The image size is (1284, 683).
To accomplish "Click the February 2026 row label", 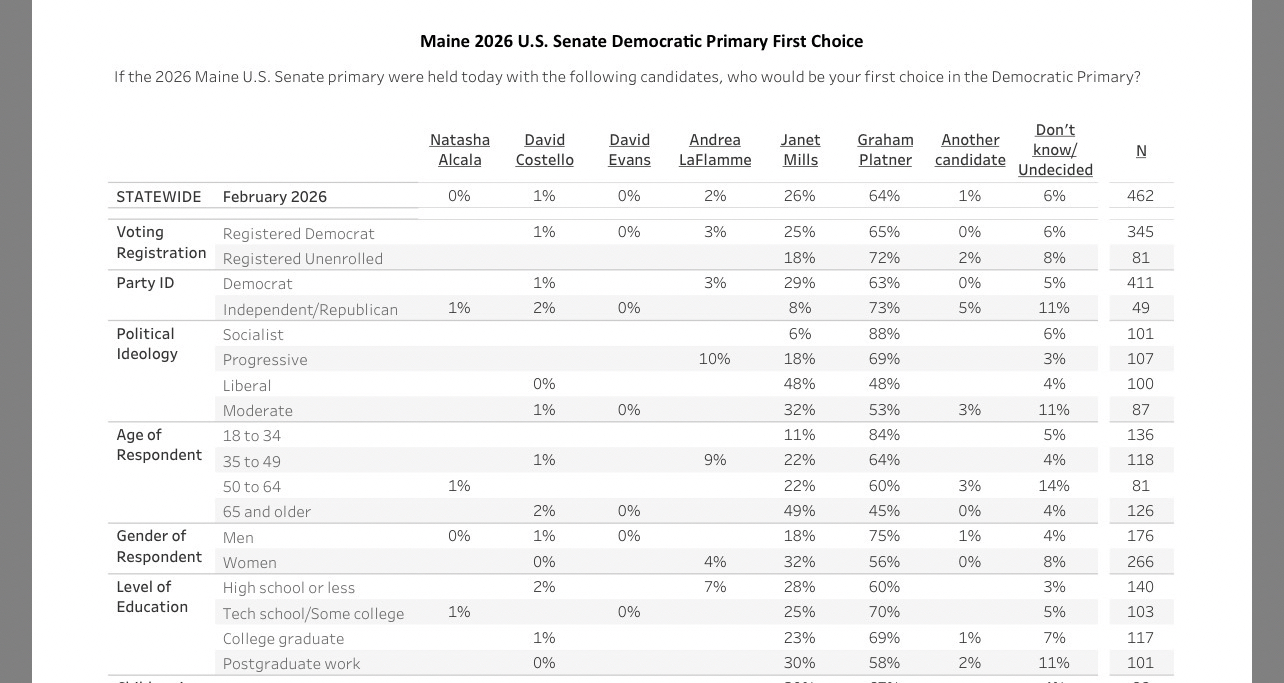I will coord(275,197).
